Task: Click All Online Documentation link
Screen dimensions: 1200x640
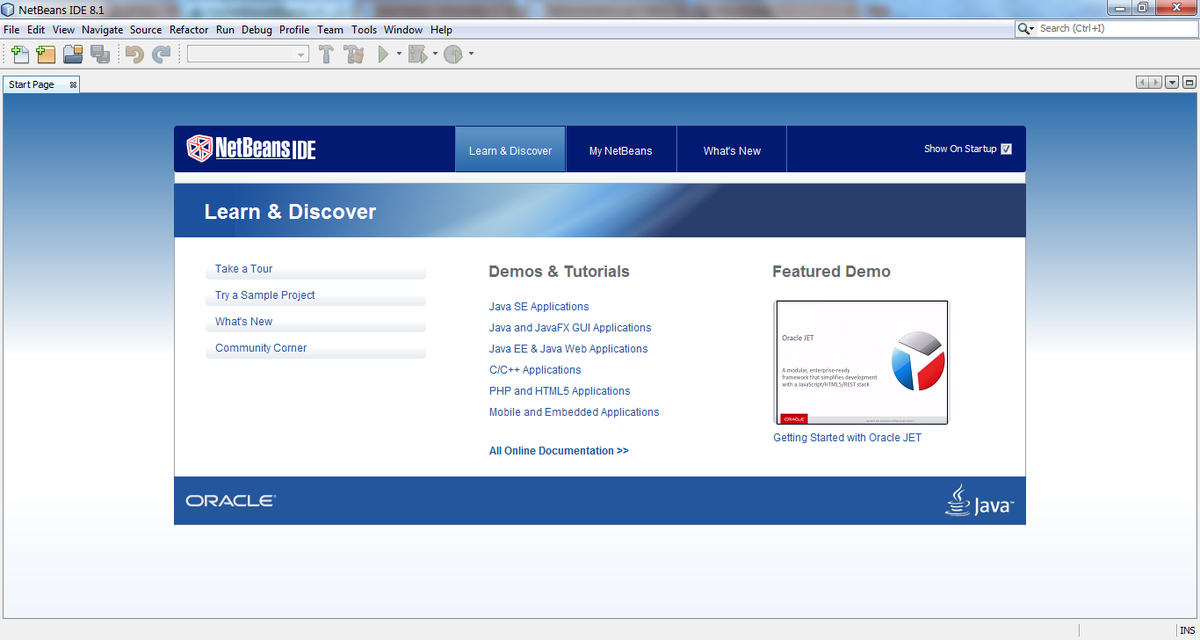Action: click(x=559, y=451)
